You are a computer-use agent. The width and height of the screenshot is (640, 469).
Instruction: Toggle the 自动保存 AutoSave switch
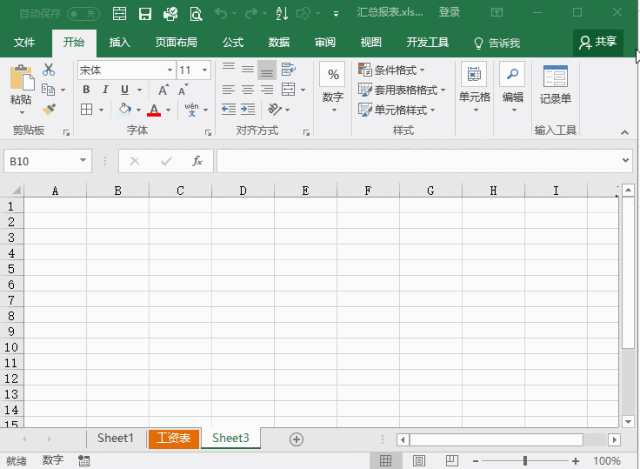(83, 13)
